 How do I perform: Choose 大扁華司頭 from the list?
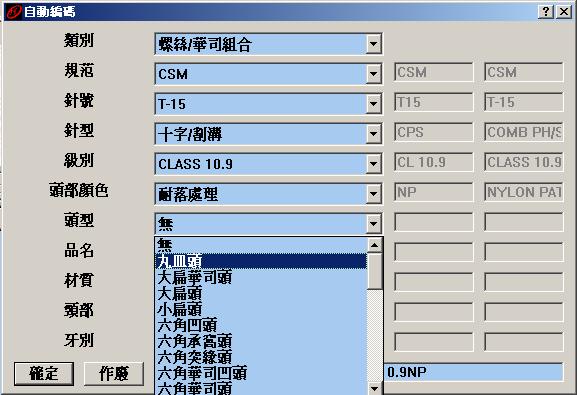click(x=261, y=277)
